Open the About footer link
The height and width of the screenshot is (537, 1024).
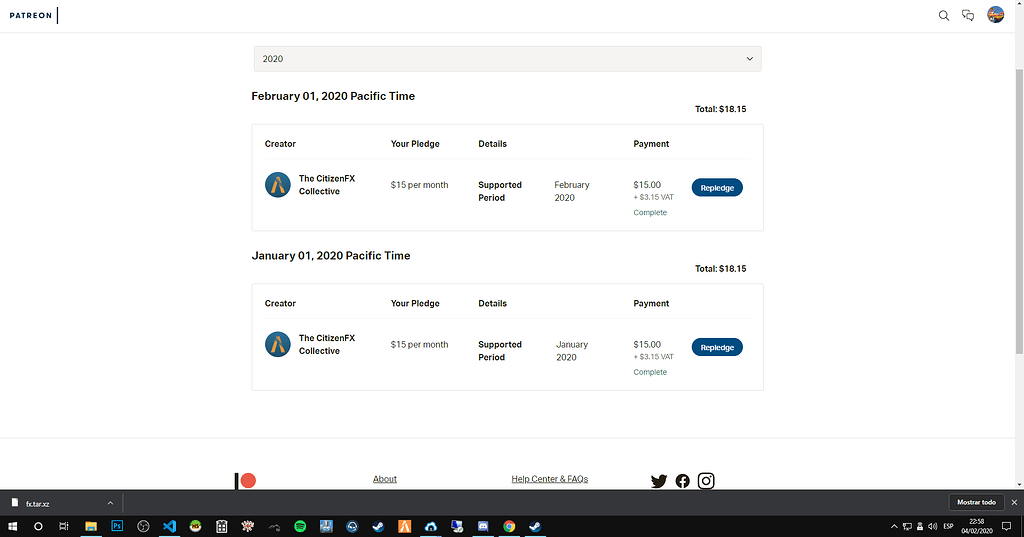point(385,479)
